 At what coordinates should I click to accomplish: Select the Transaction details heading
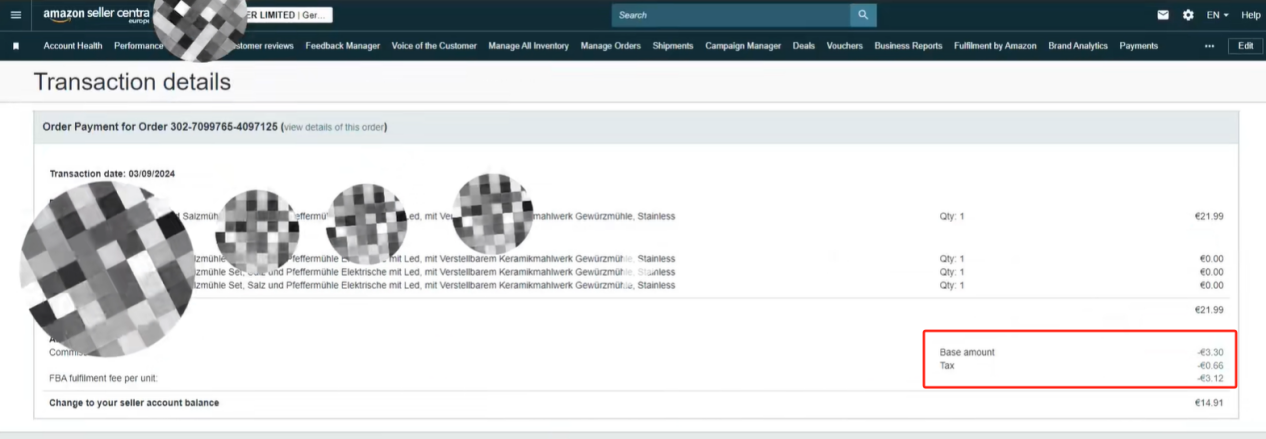(133, 83)
